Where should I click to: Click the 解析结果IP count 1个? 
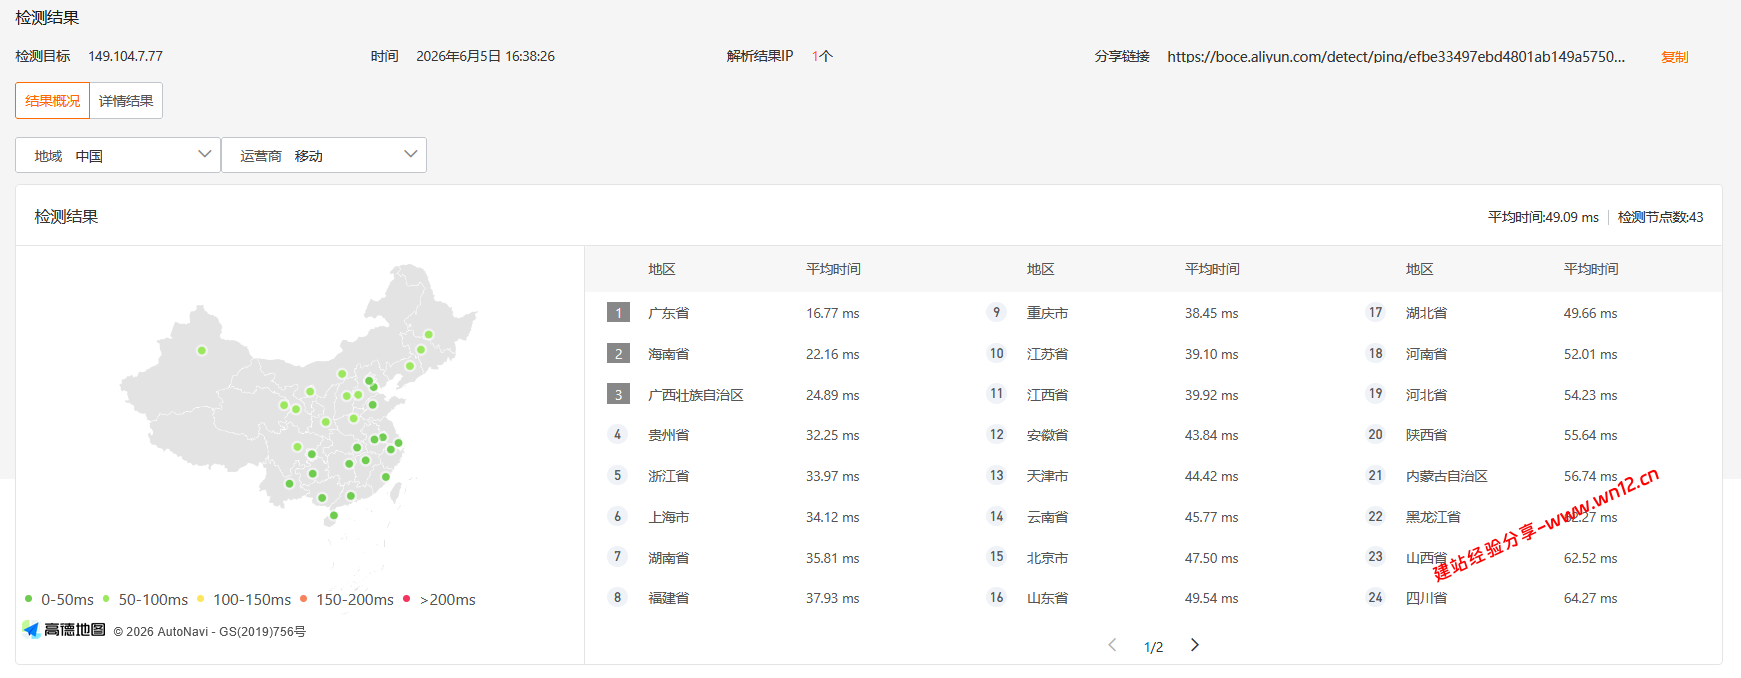822,56
